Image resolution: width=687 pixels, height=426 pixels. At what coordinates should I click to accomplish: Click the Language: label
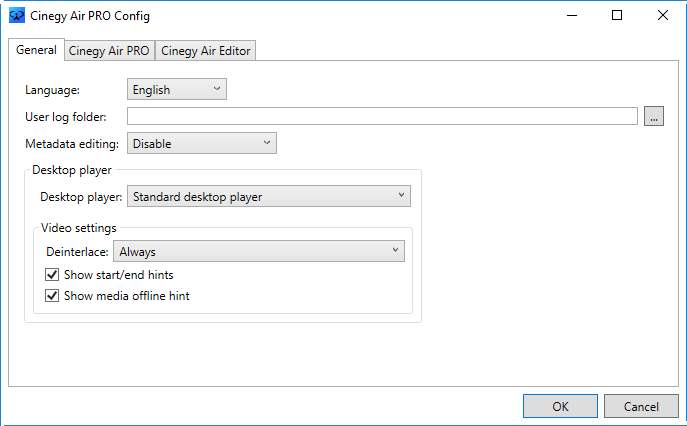click(53, 90)
